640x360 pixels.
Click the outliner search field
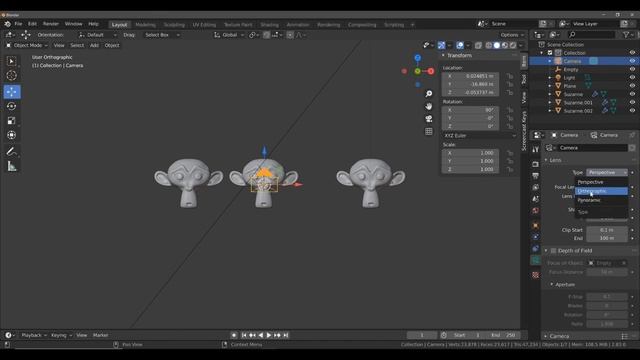pyautogui.click(x=591, y=35)
